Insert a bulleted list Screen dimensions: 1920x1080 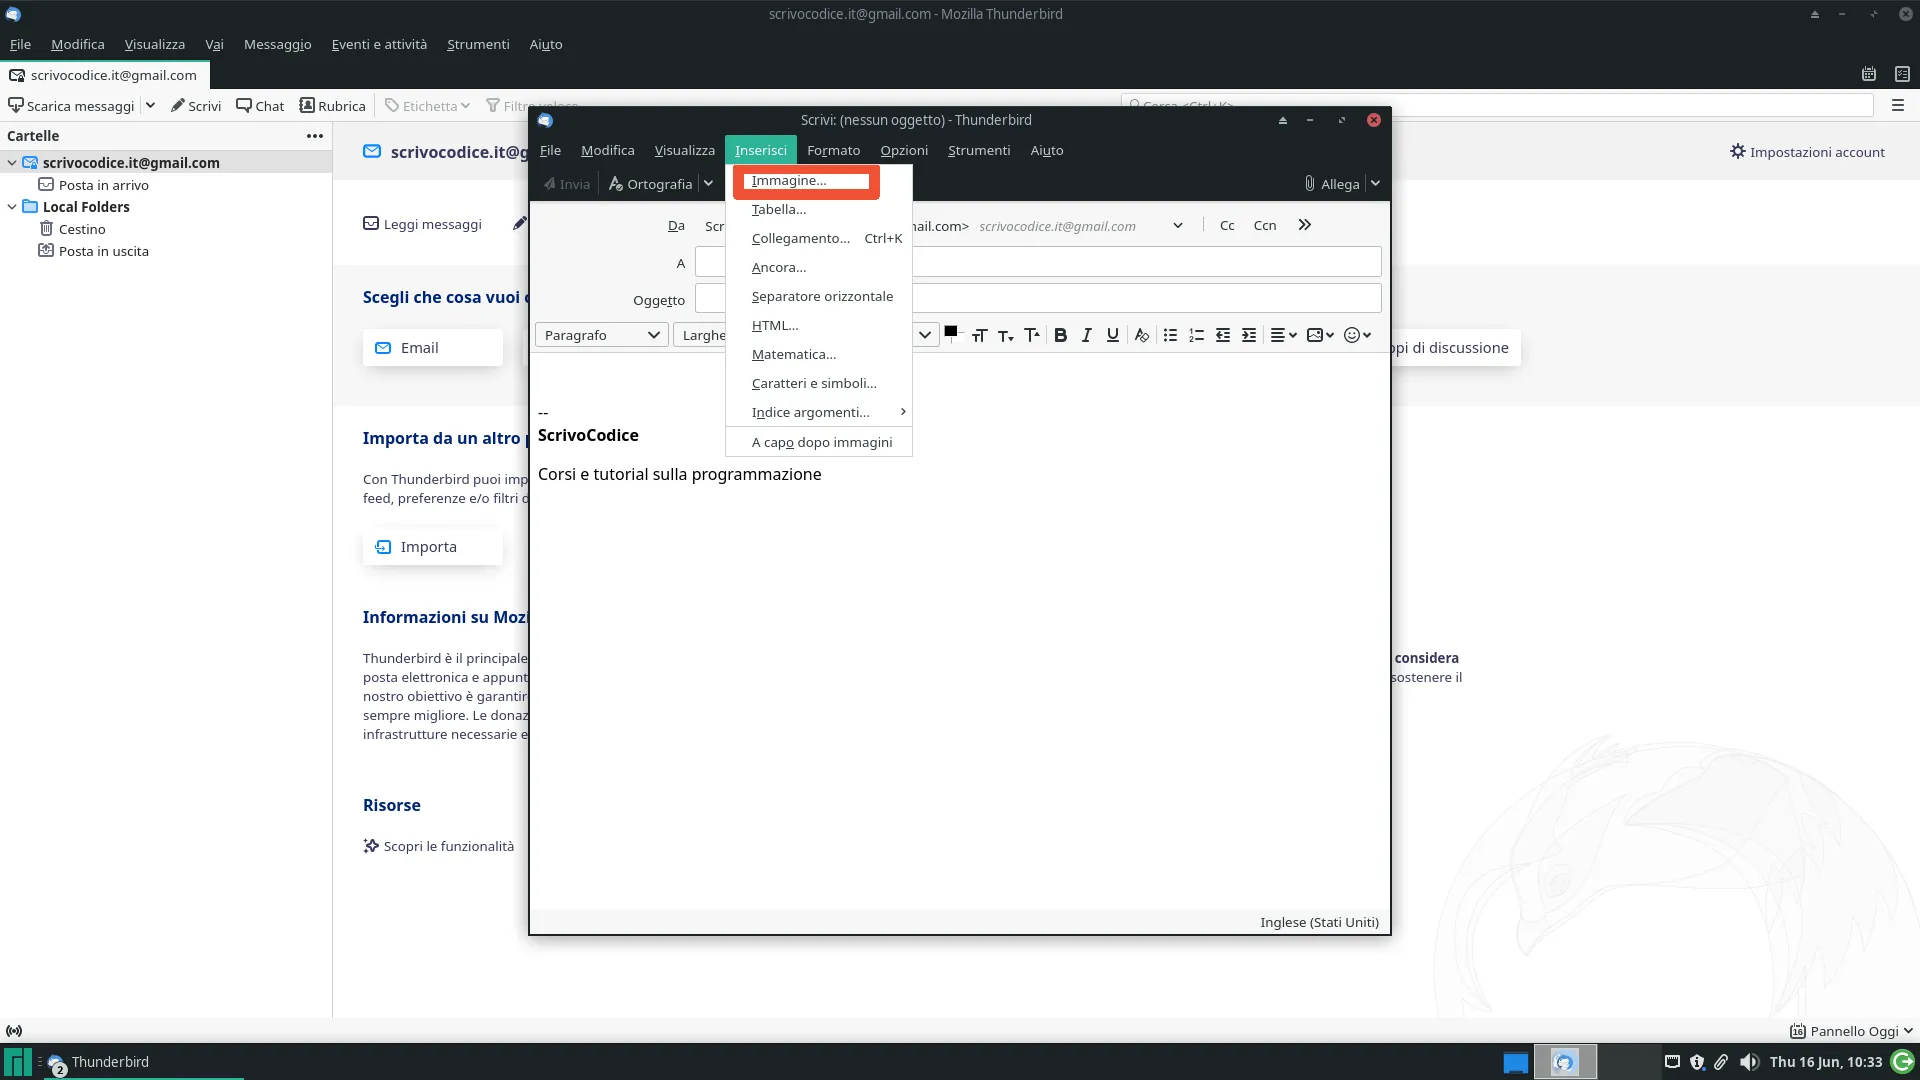tap(1170, 335)
